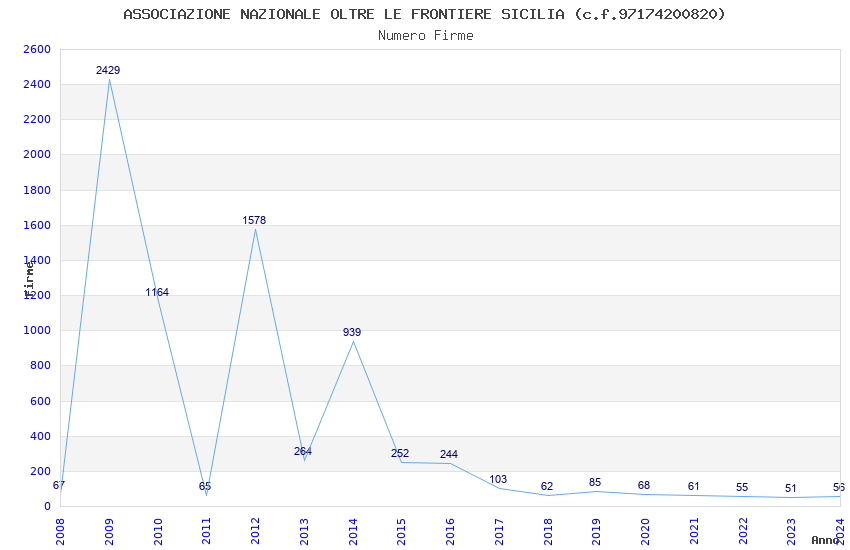Click the y-axis value 0

pyautogui.click(x=47, y=506)
